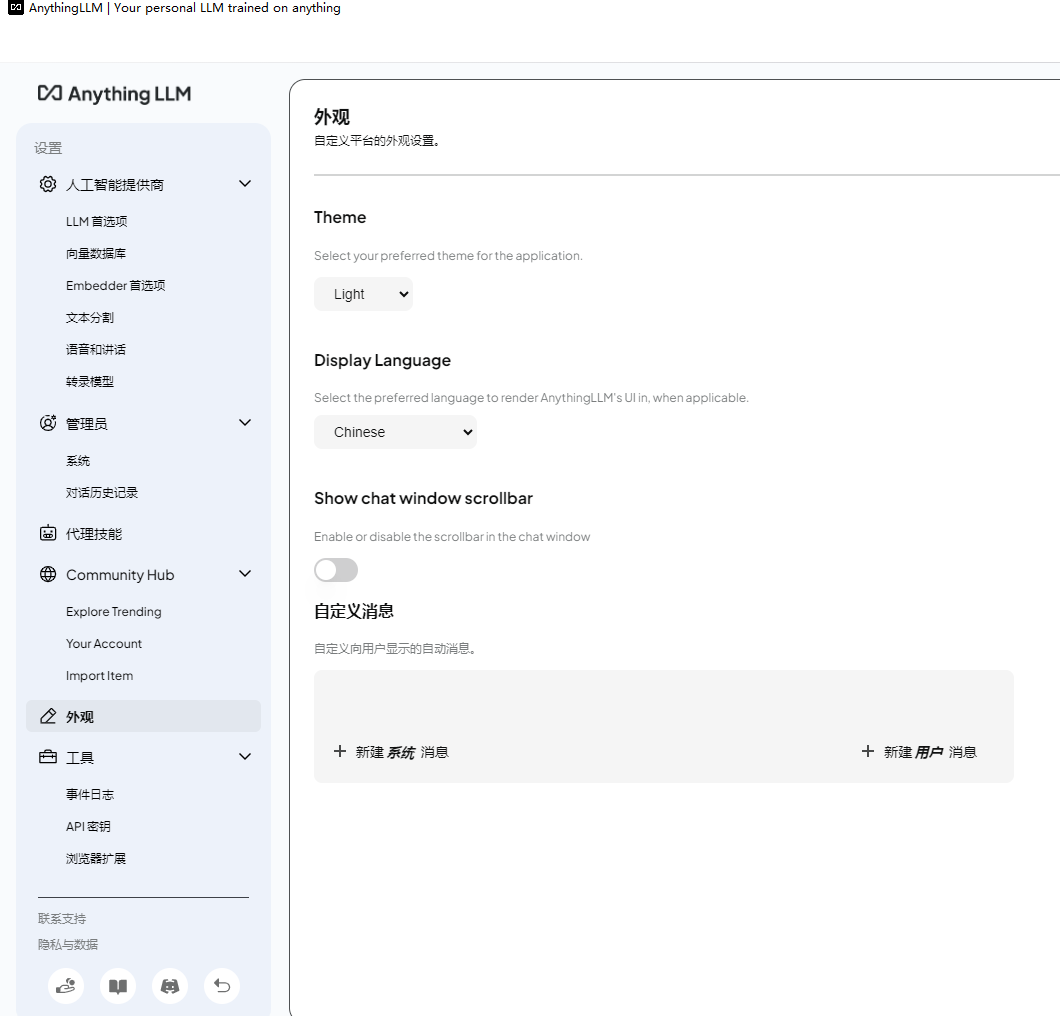Toggle the chat window scrollbar switch

pyautogui.click(x=336, y=570)
